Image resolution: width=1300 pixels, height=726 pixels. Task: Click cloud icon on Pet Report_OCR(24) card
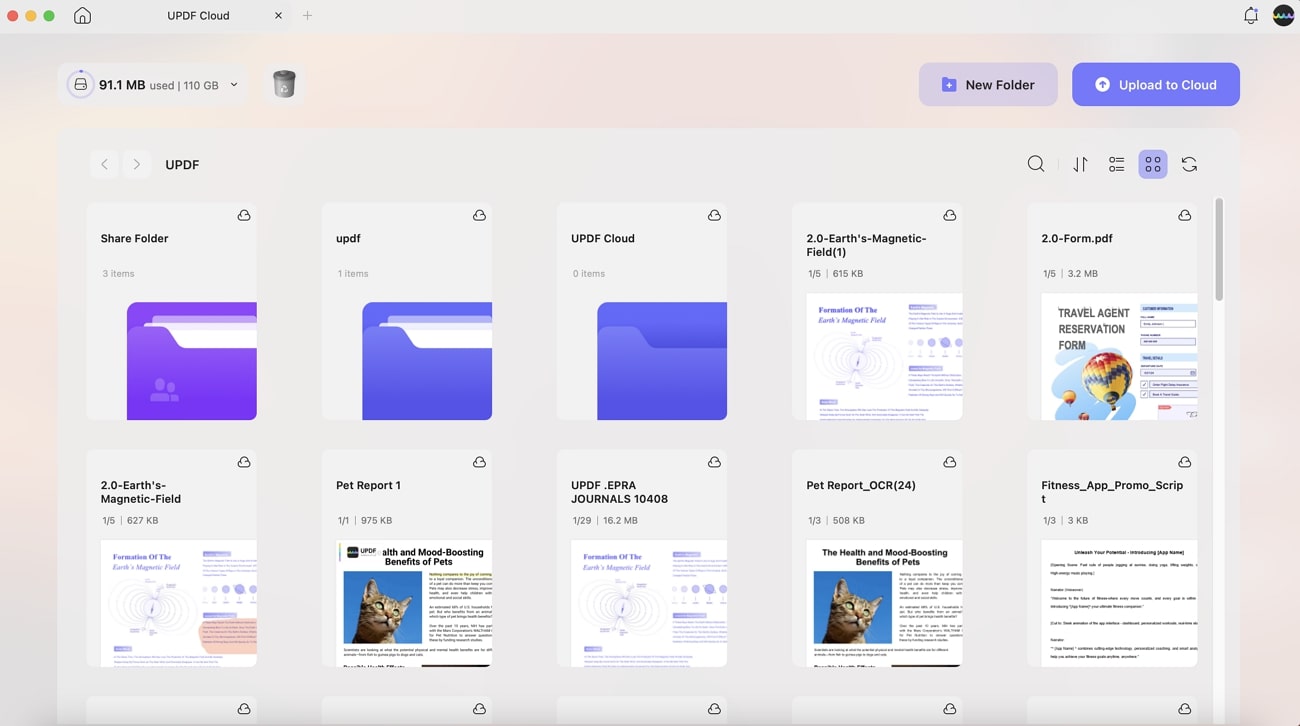click(949, 462)
